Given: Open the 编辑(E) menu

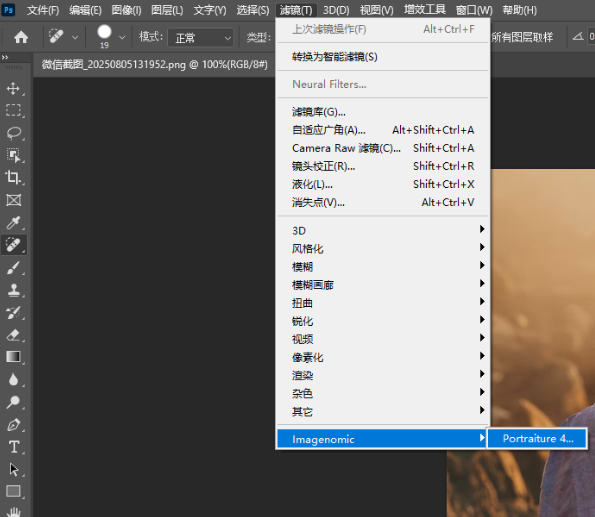Looking at the screenshot, I should coord(85,10).
